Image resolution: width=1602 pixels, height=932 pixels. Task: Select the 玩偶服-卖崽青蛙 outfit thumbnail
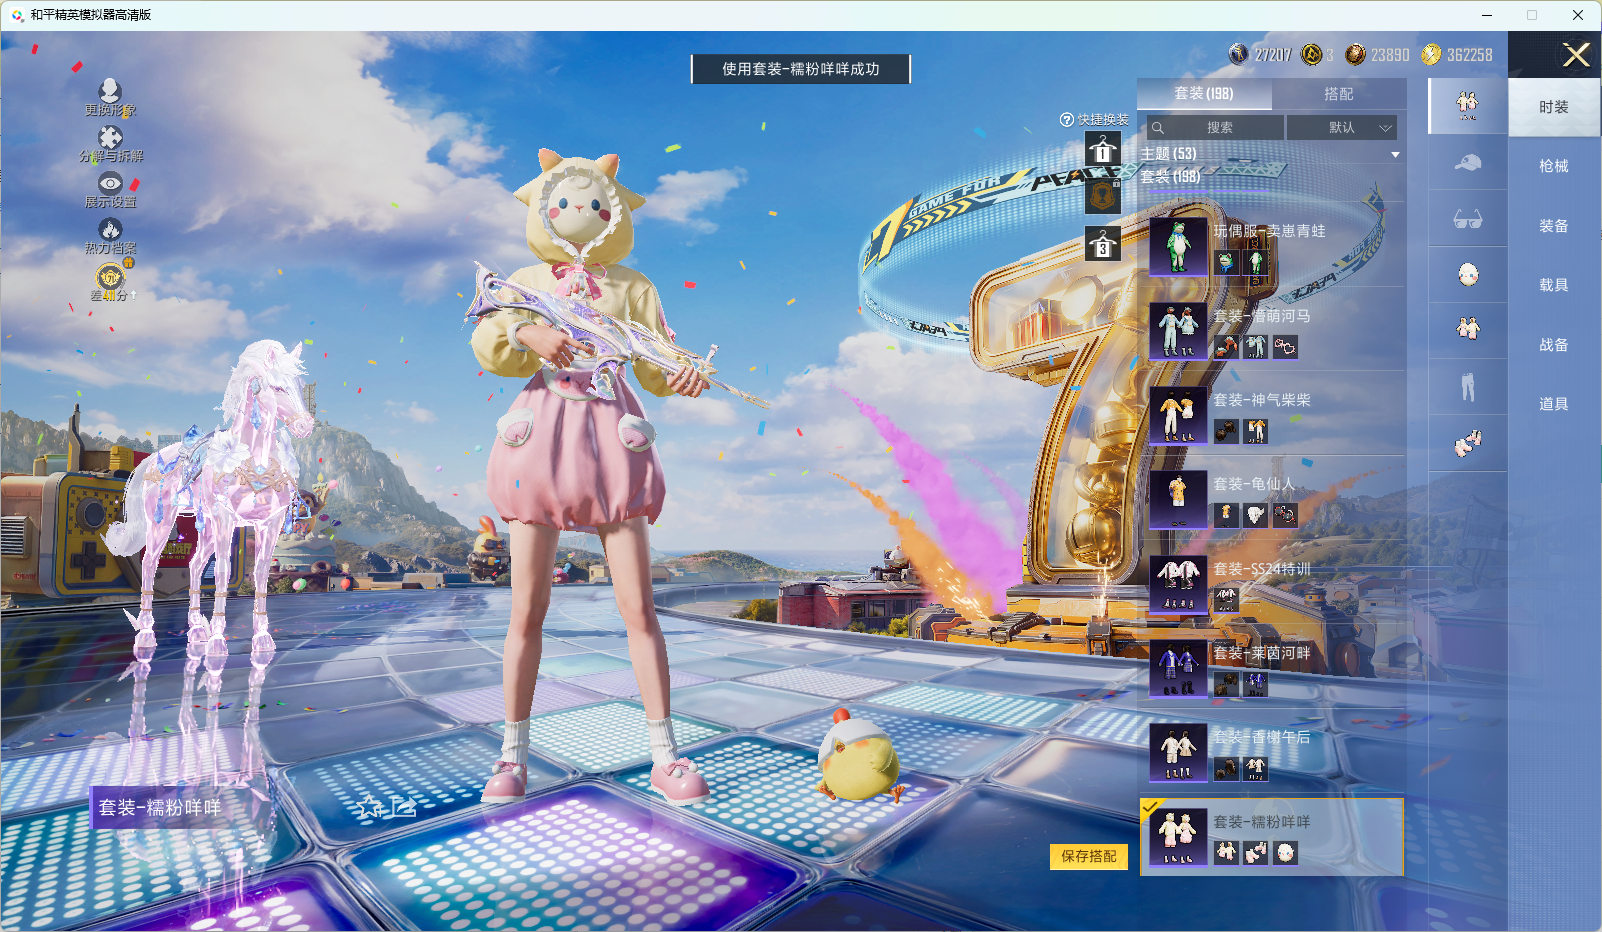coord(1178,246)
